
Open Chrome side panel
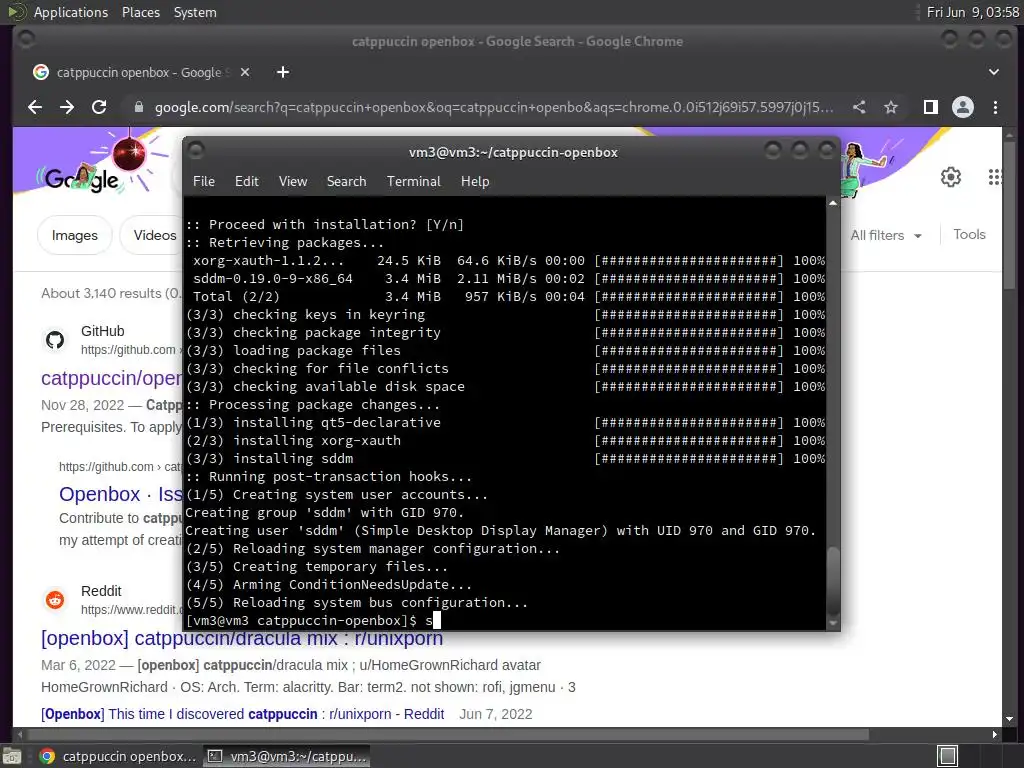click(931, 107)
